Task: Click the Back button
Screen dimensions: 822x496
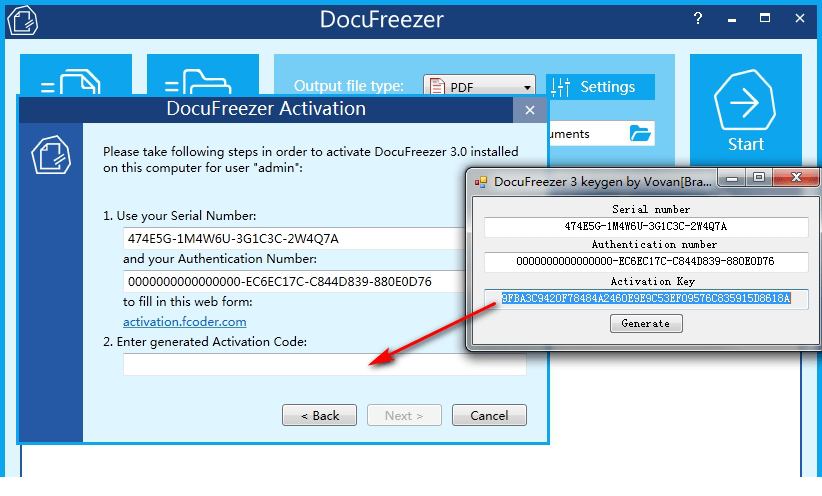Action: (x=319, y=415)
